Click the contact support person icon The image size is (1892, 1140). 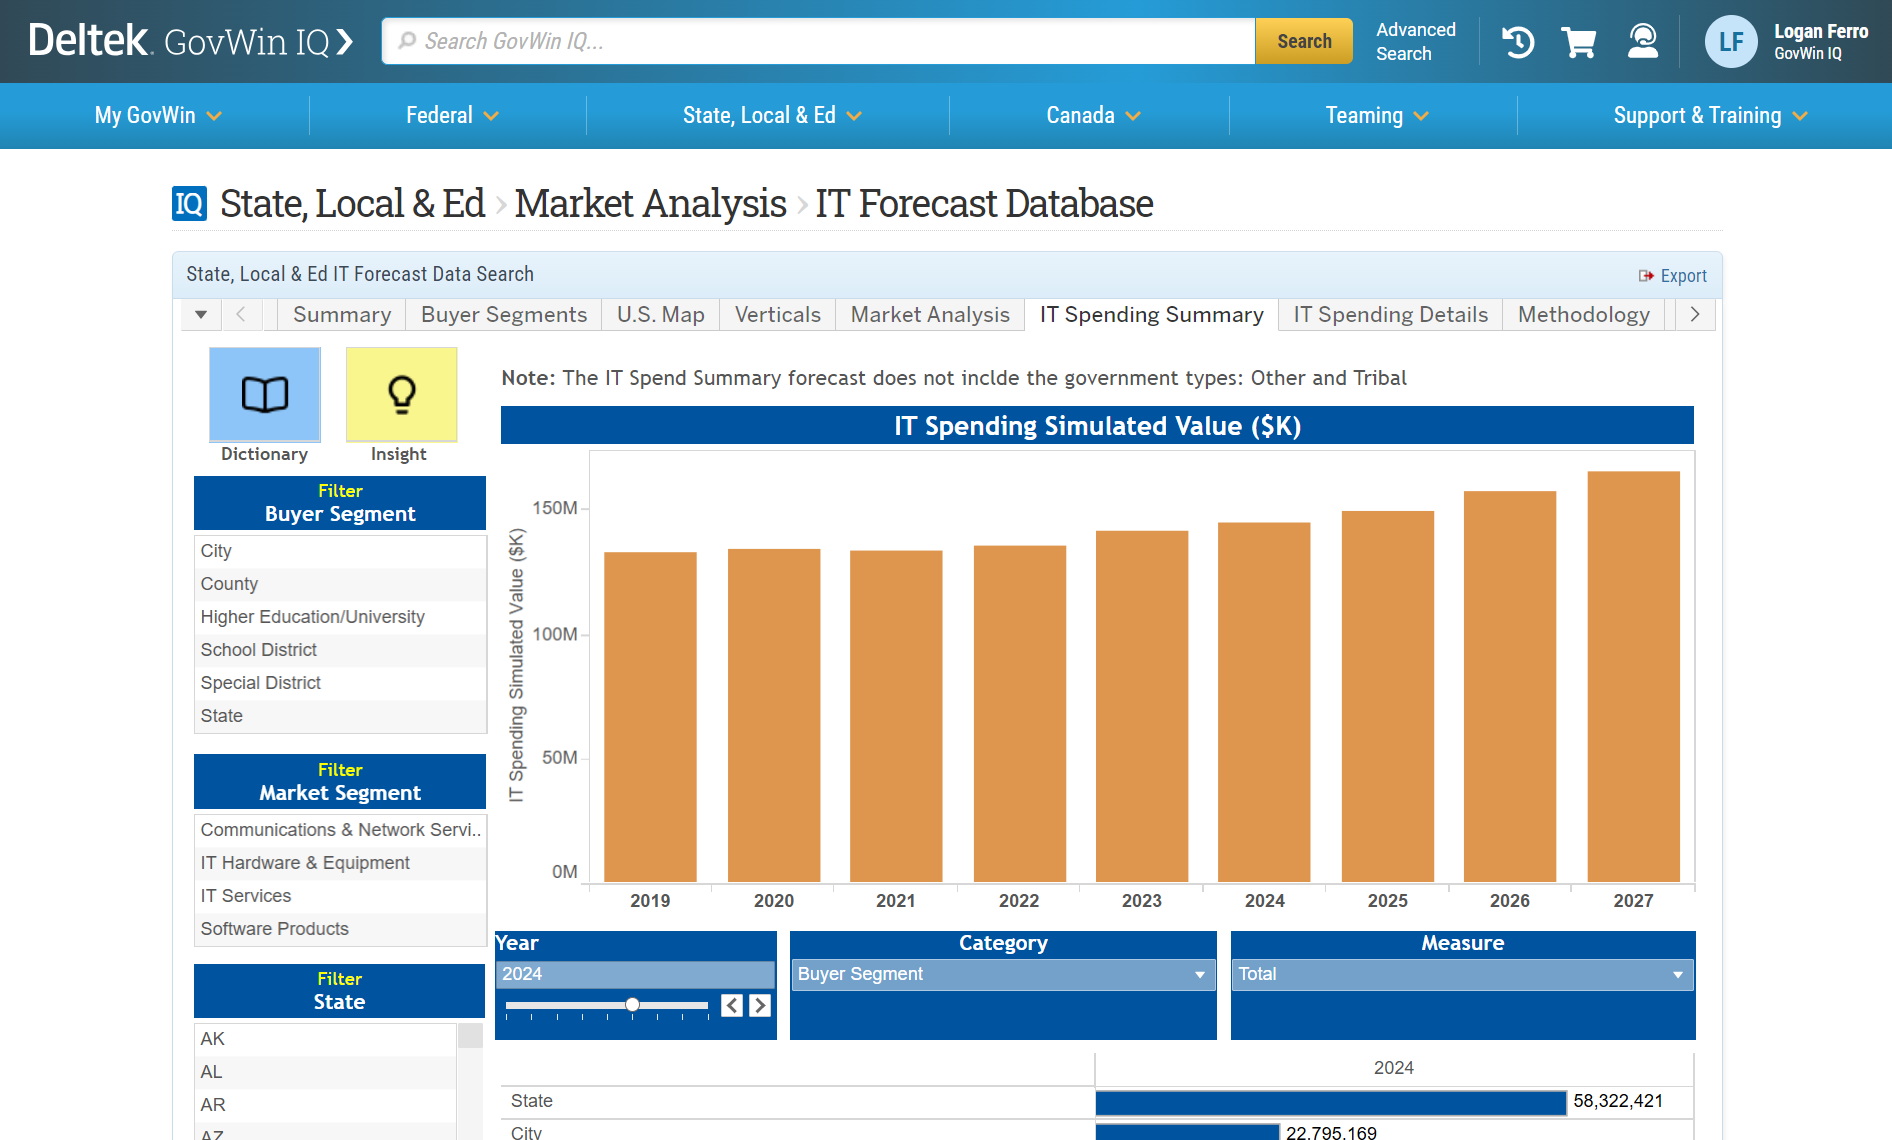pyautogui.click(x=1642, y=41)
